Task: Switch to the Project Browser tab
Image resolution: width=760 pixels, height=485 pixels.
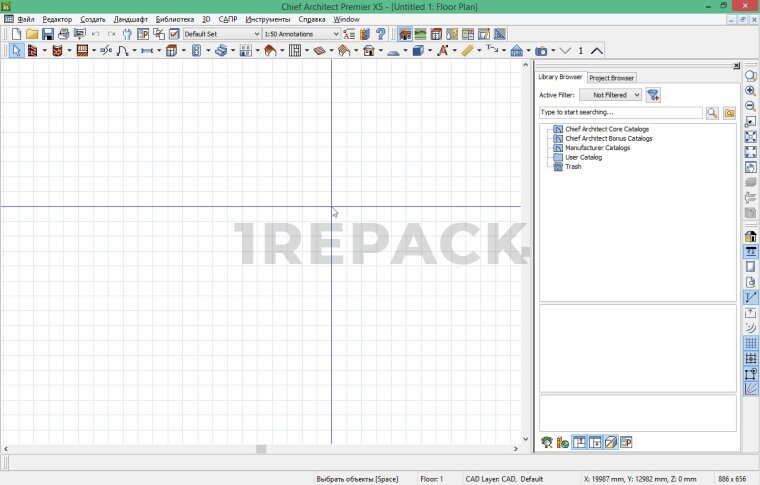Action: (611, 77)
